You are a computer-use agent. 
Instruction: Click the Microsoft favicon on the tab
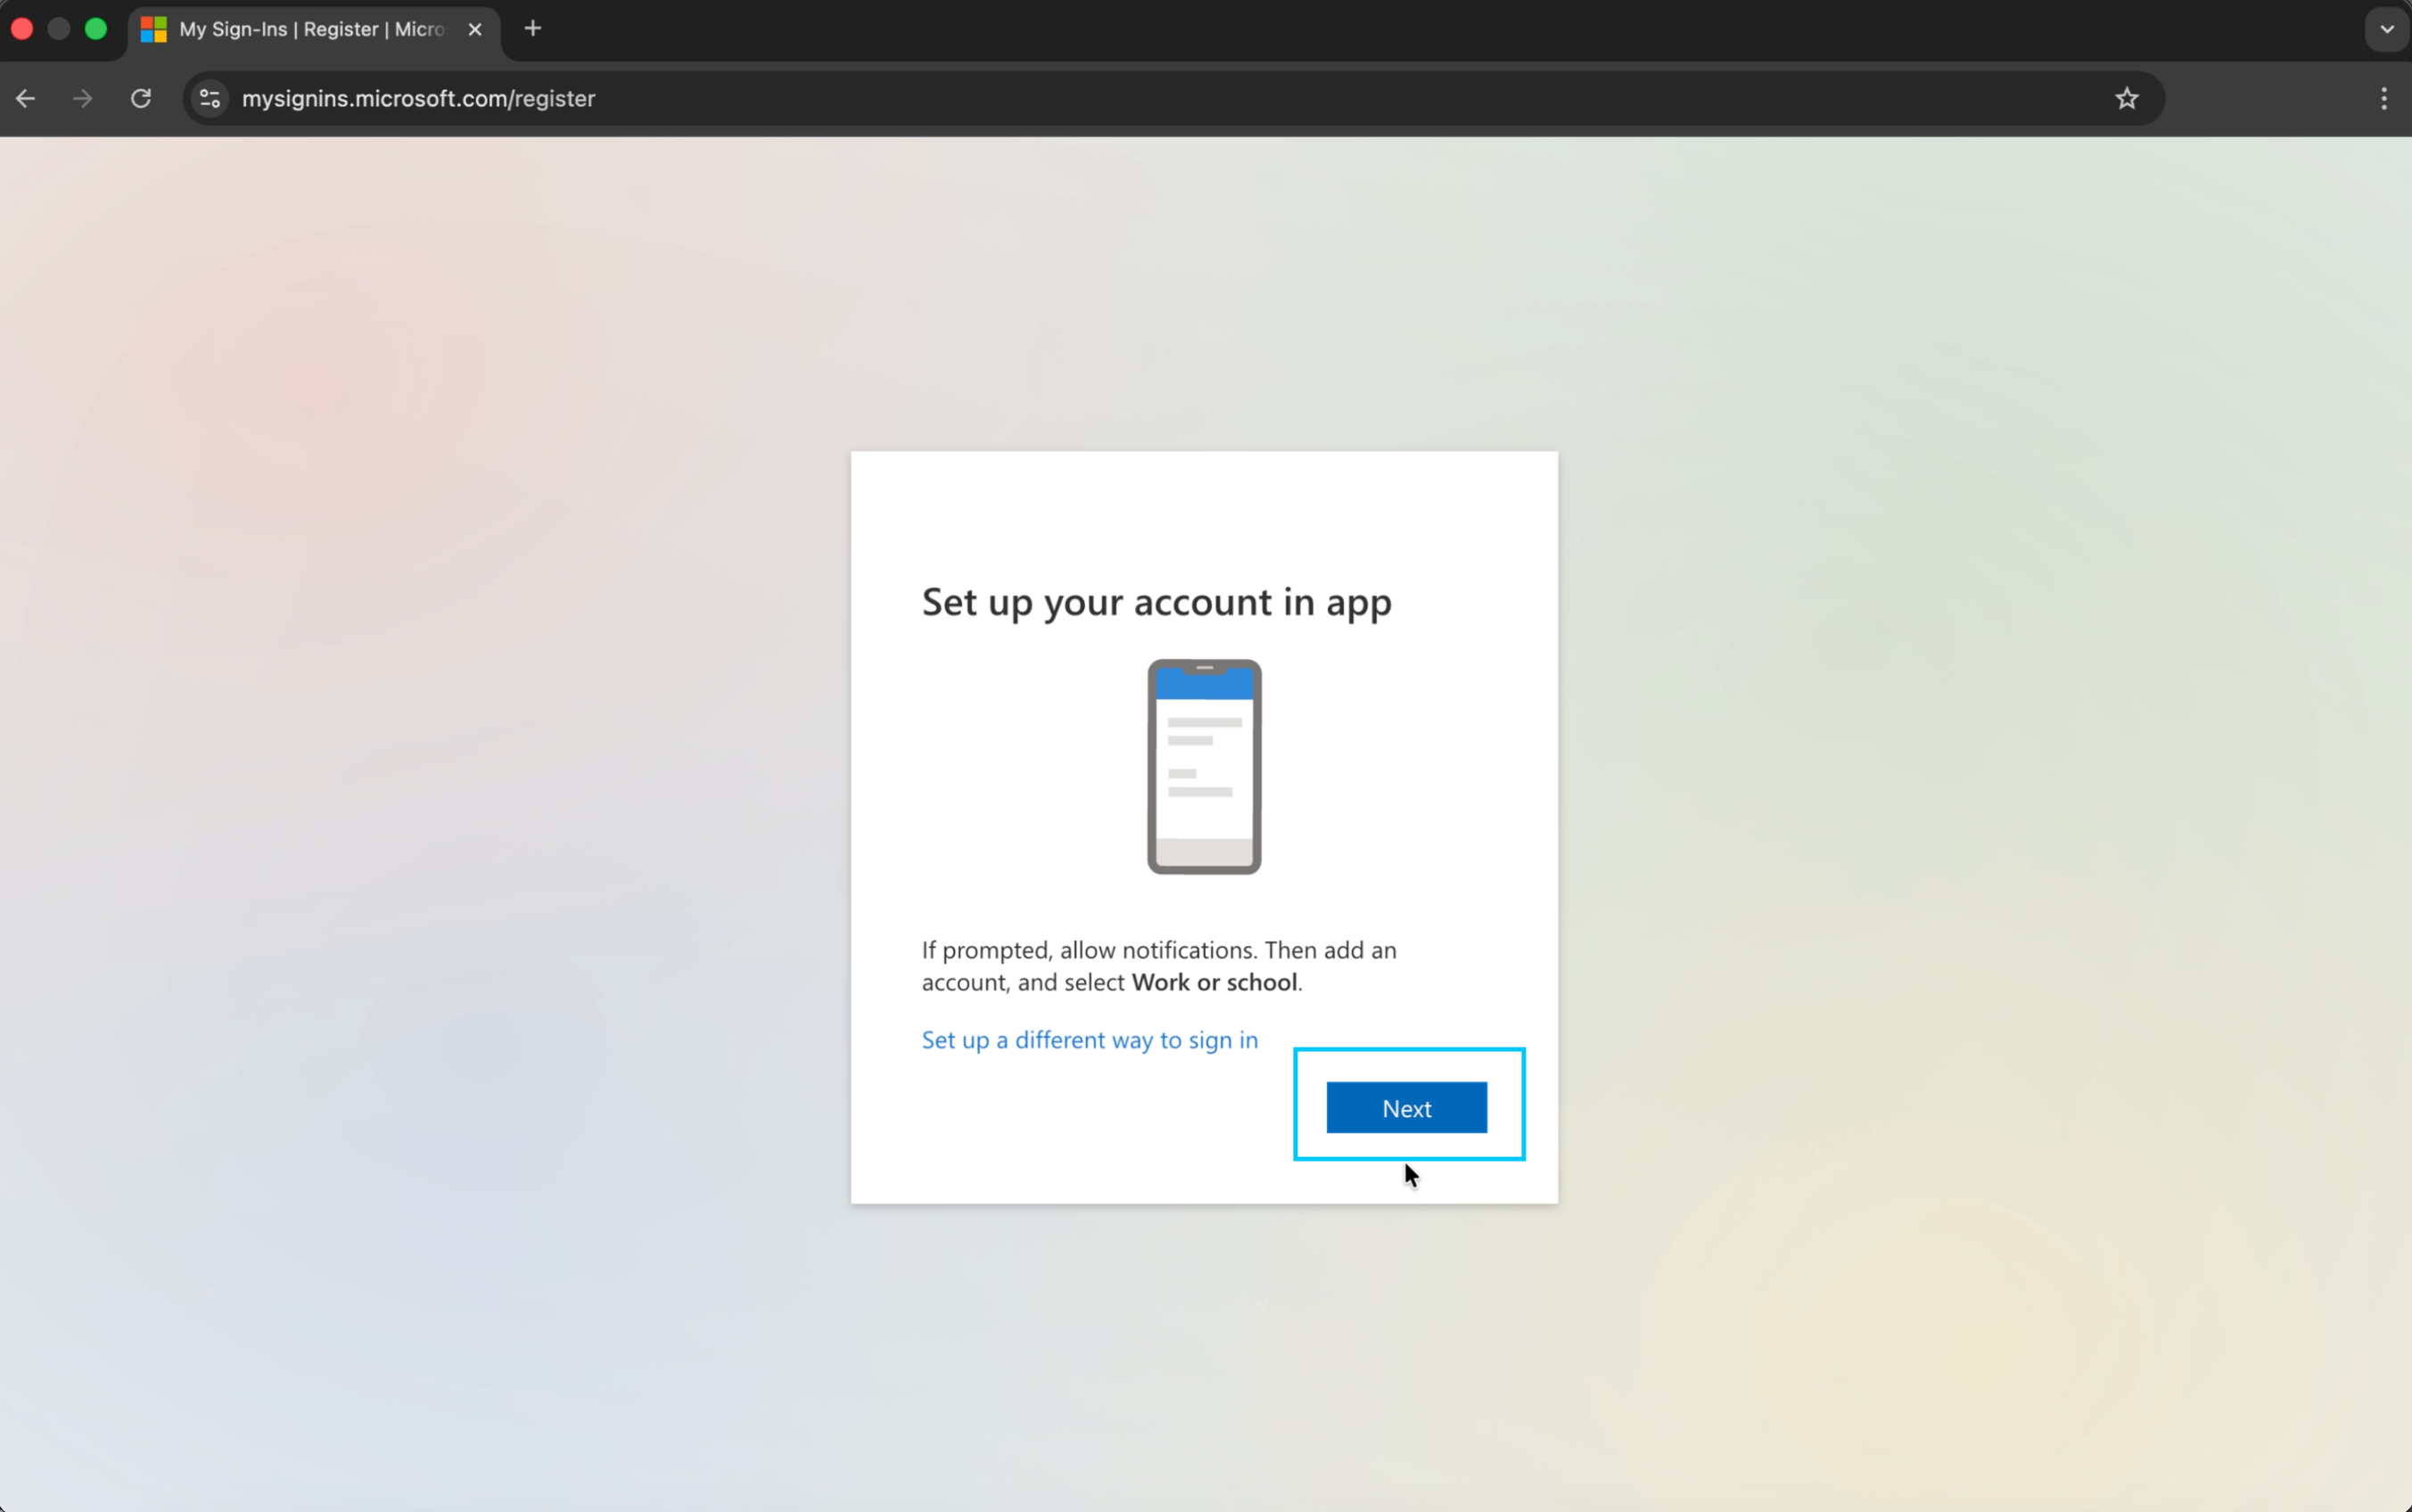(x=153, y=29)
